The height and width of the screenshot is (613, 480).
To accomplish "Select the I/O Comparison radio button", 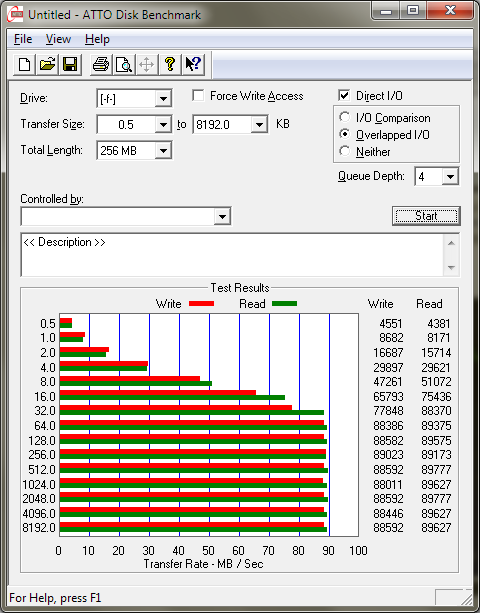I will click(x=344, y=117).
